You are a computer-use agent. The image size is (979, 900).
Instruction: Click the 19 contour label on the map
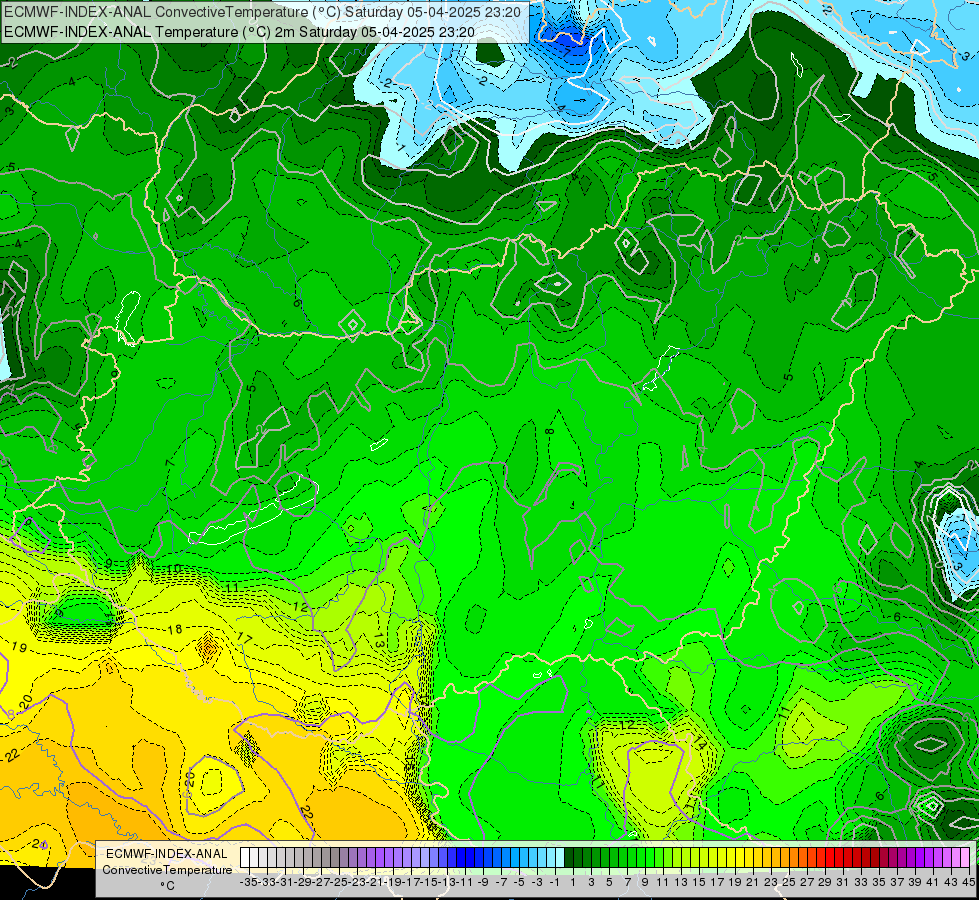(x=19, y=647)
